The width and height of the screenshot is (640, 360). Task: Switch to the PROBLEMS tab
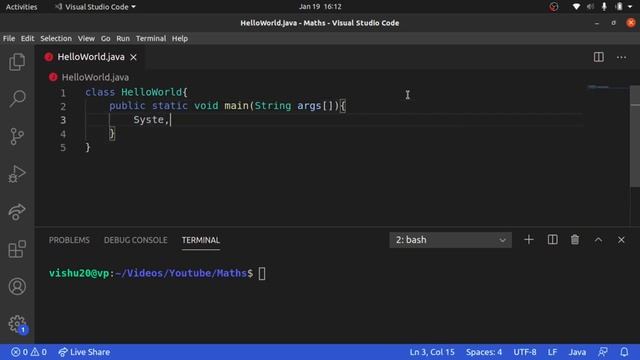69,240
